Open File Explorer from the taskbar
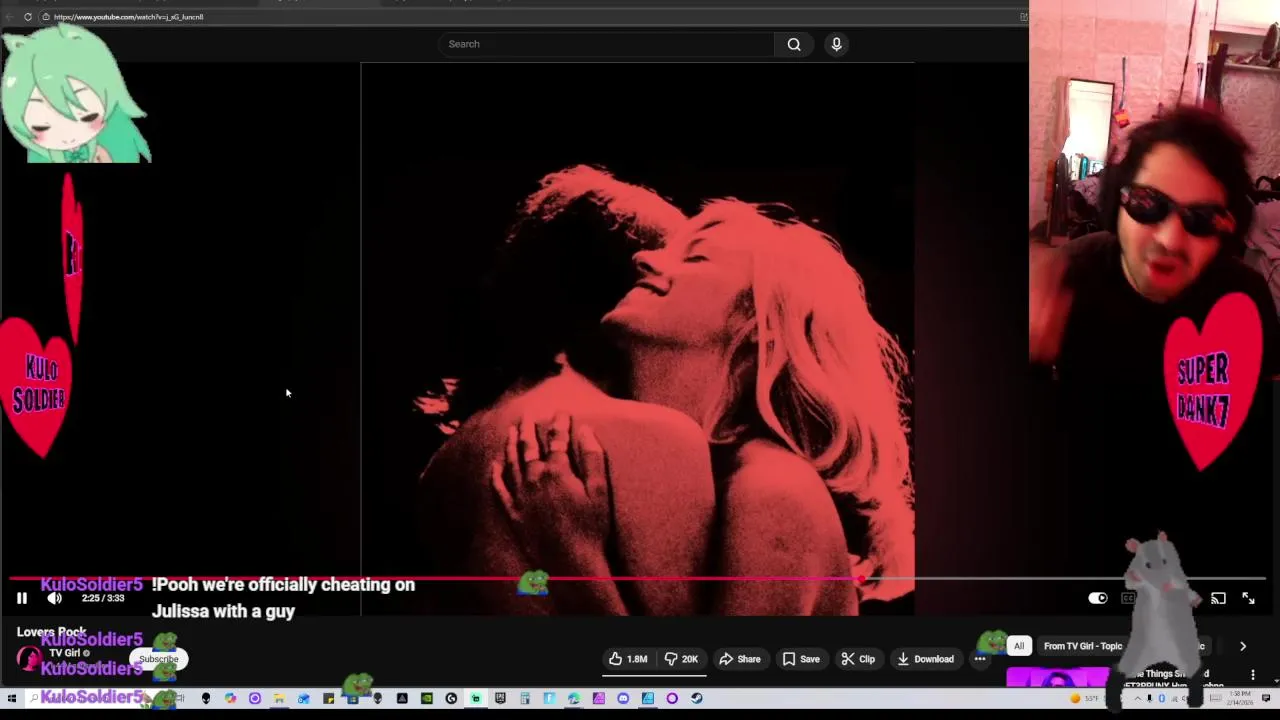The width and height of the screenshot is (1280, 720). [x=279, y=698]
